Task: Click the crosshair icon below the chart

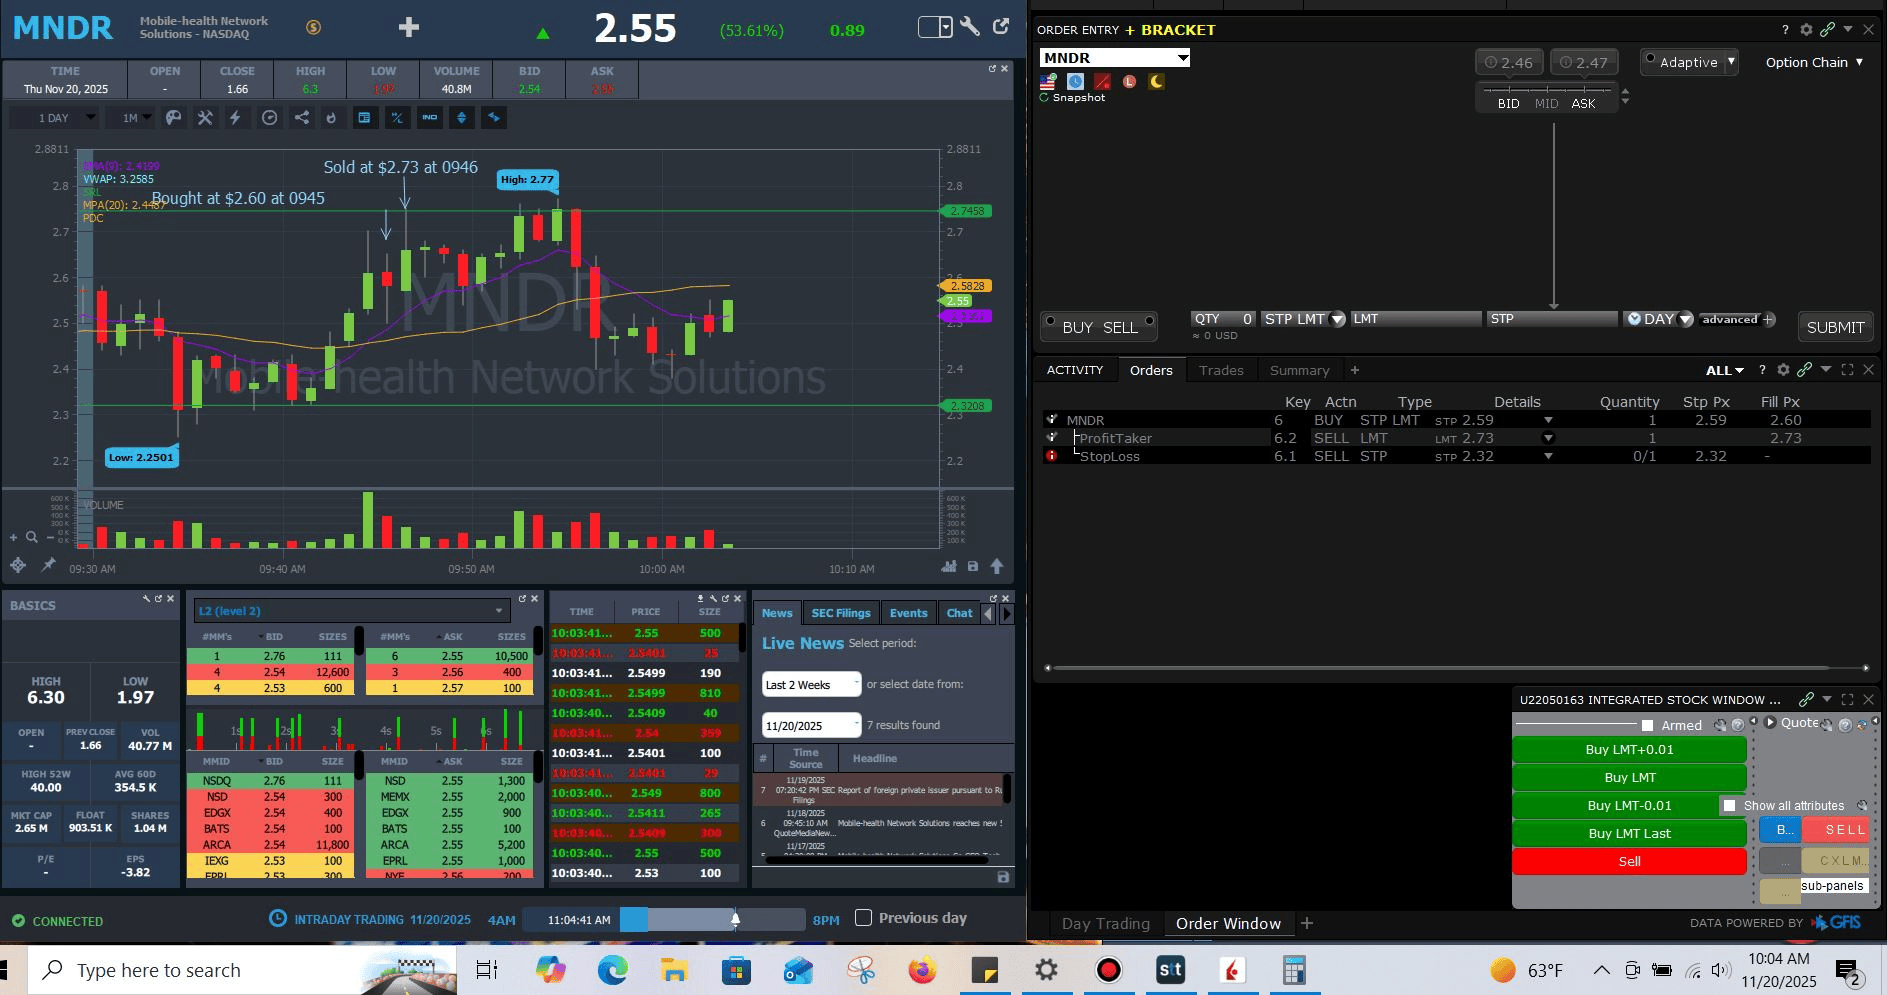Action: point(18,566)
